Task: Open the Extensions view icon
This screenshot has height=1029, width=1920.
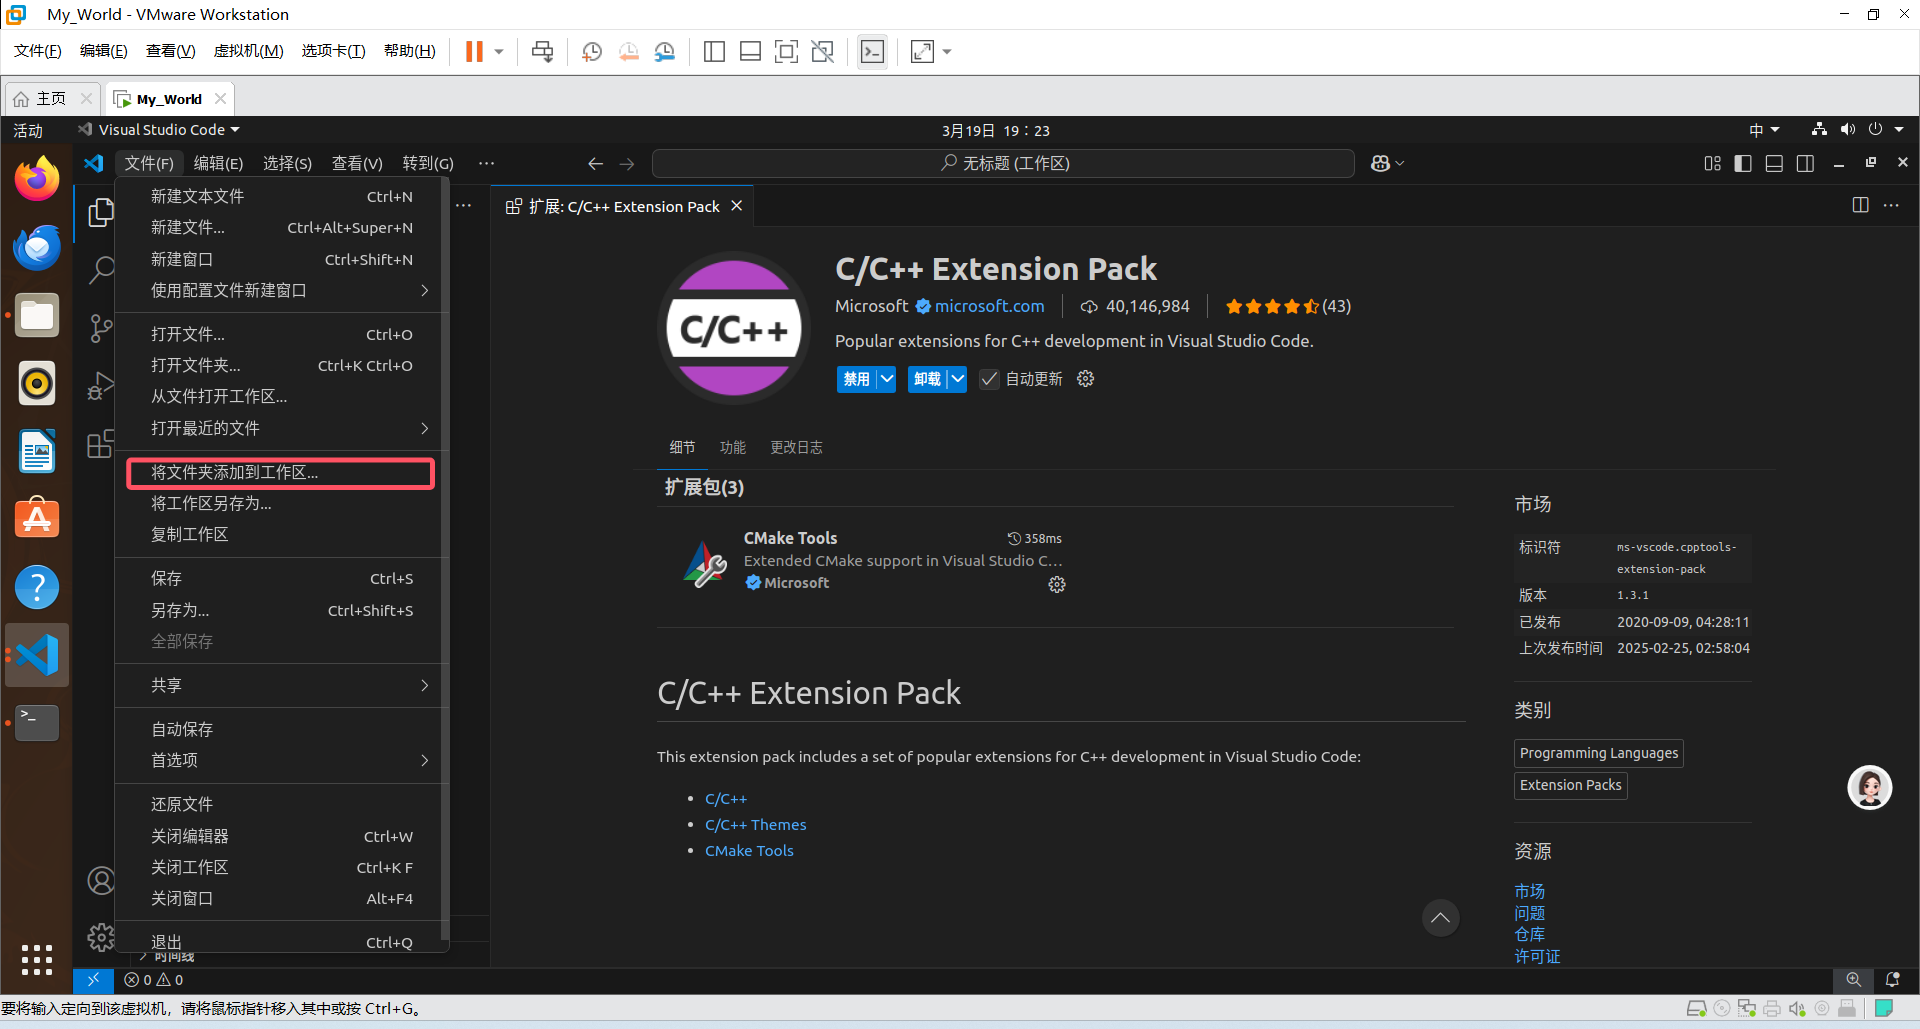Action: (100, 444)
